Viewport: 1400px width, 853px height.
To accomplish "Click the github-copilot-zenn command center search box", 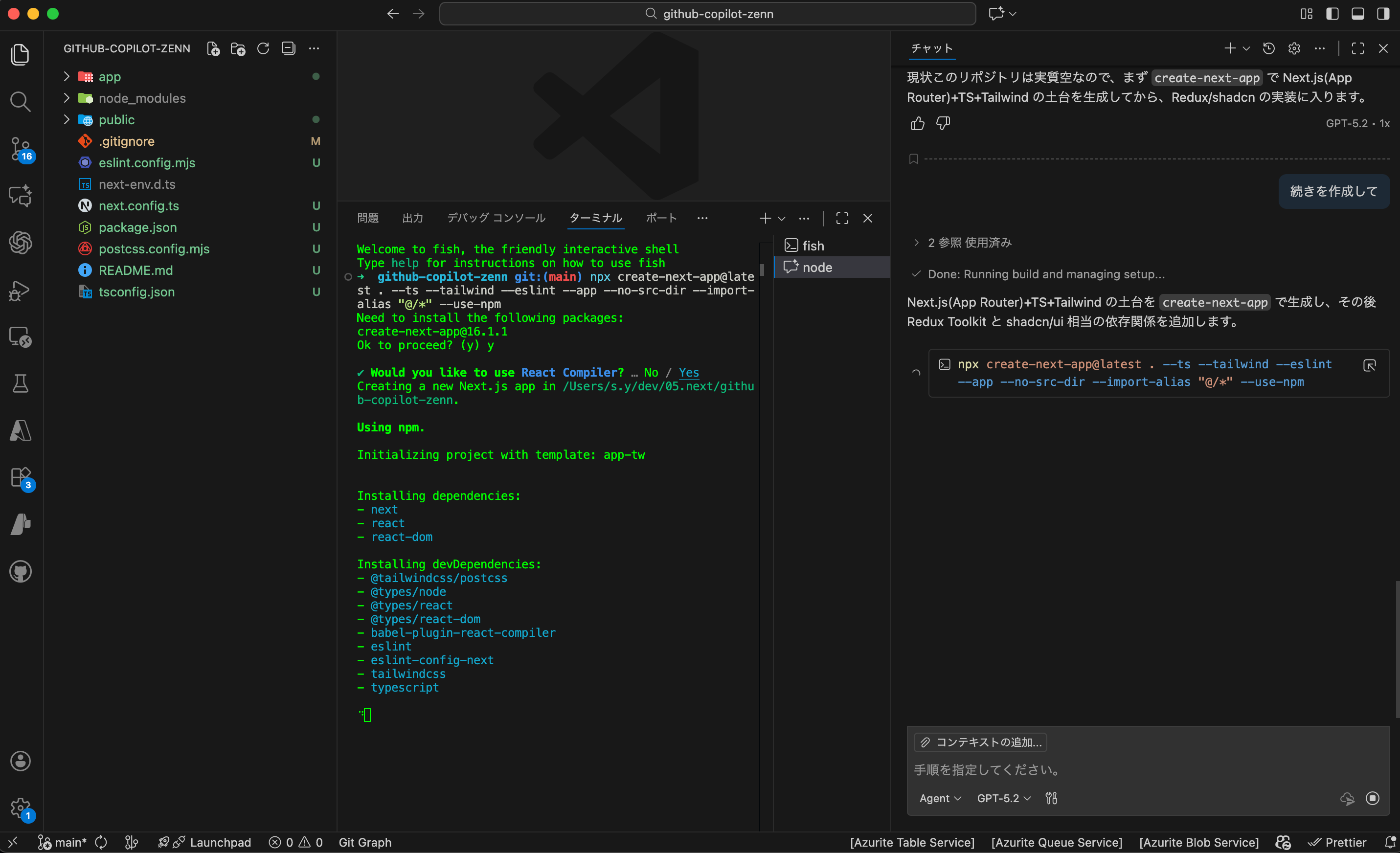I will click(x=707, y=14).
